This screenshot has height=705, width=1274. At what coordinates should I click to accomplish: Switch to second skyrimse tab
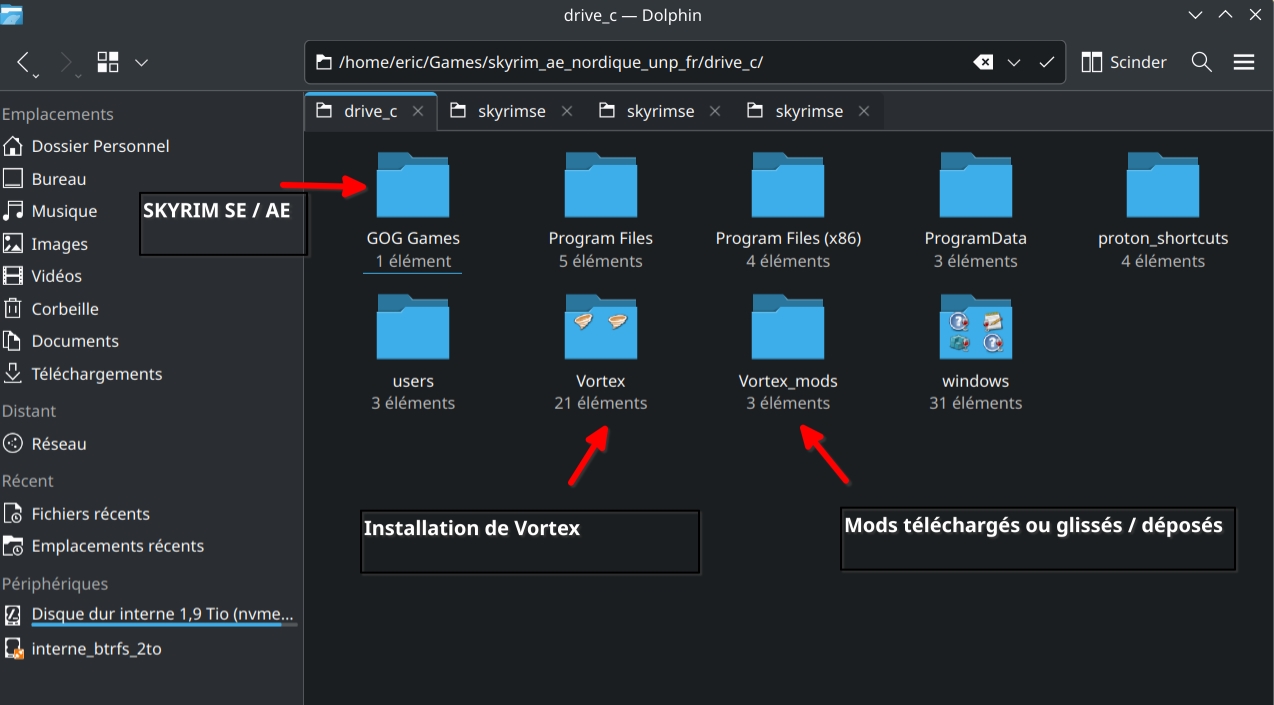pos(660,111)
